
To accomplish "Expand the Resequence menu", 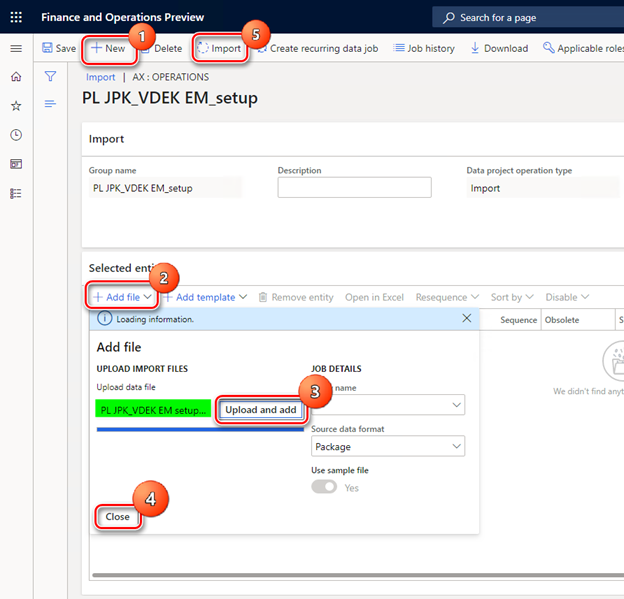I will tap(447, 297).
